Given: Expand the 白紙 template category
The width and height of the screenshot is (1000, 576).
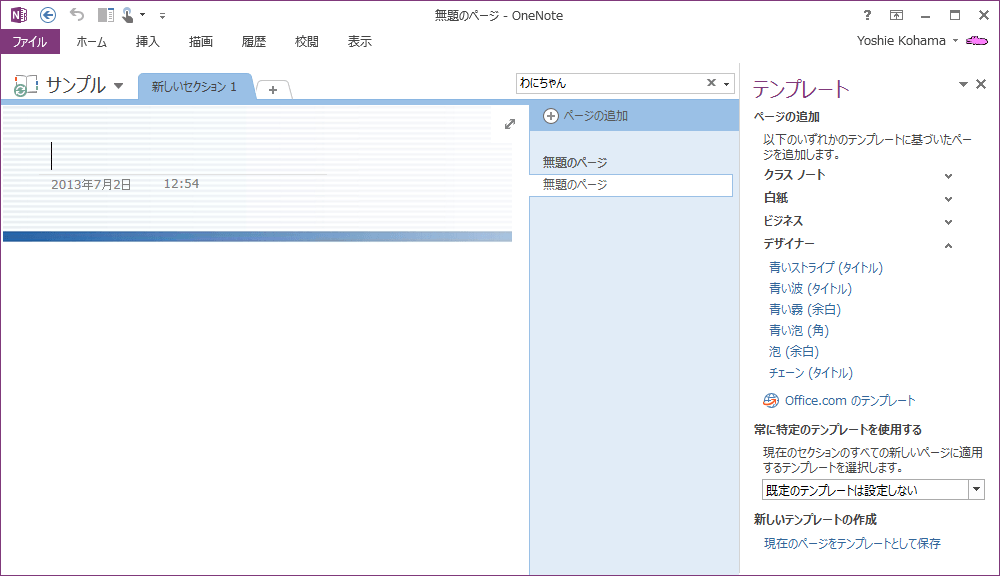Looking at the screenshot, I should [858, 198].
